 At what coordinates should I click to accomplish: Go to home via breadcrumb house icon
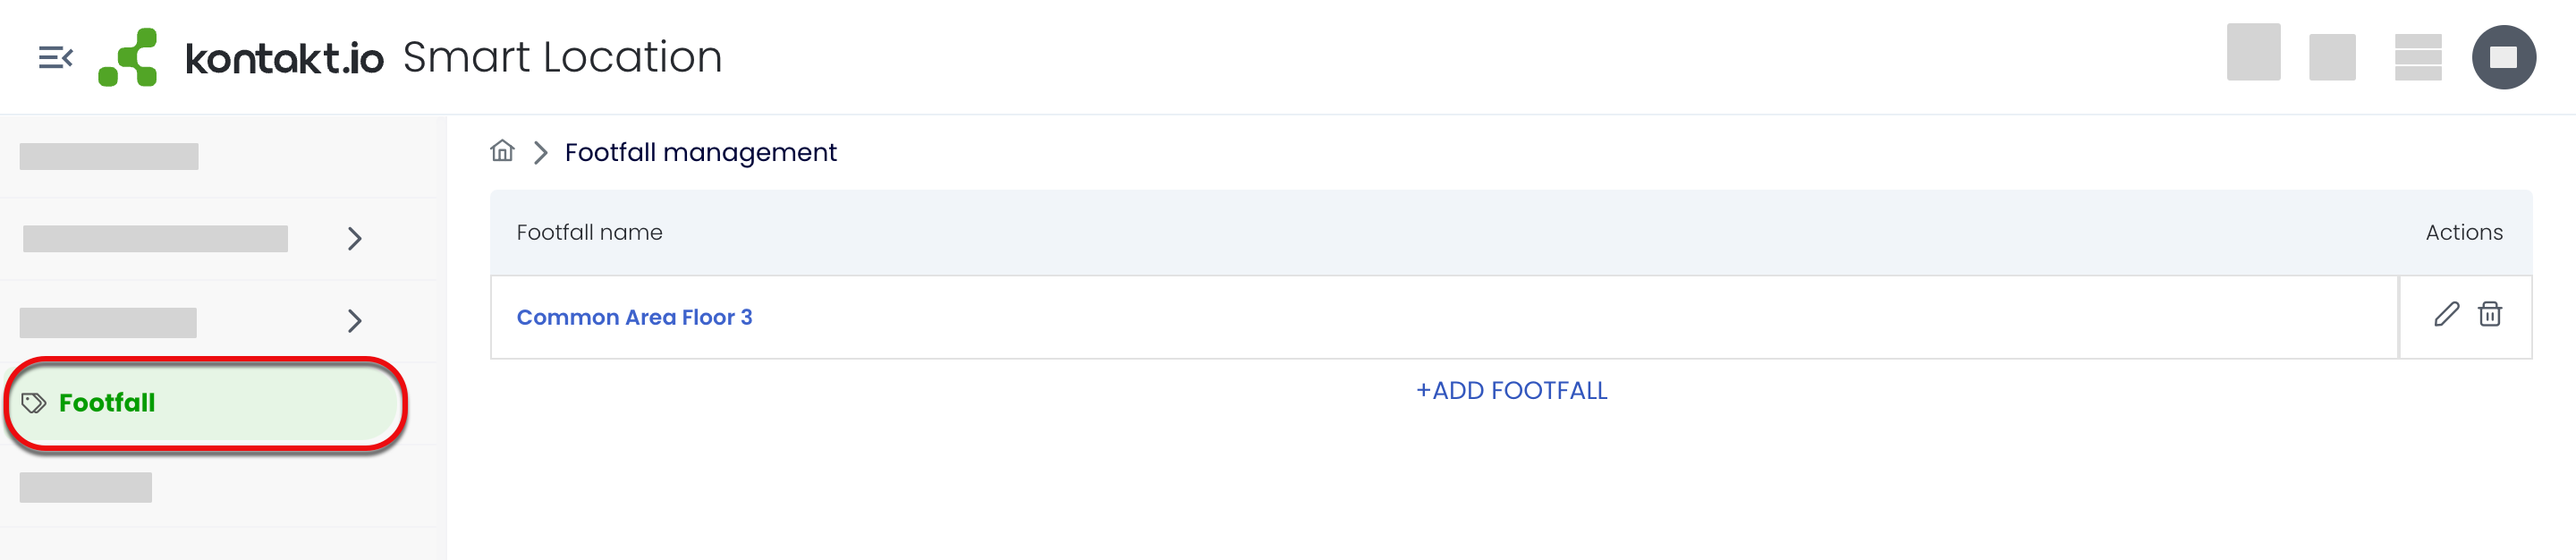pos(502,151)
